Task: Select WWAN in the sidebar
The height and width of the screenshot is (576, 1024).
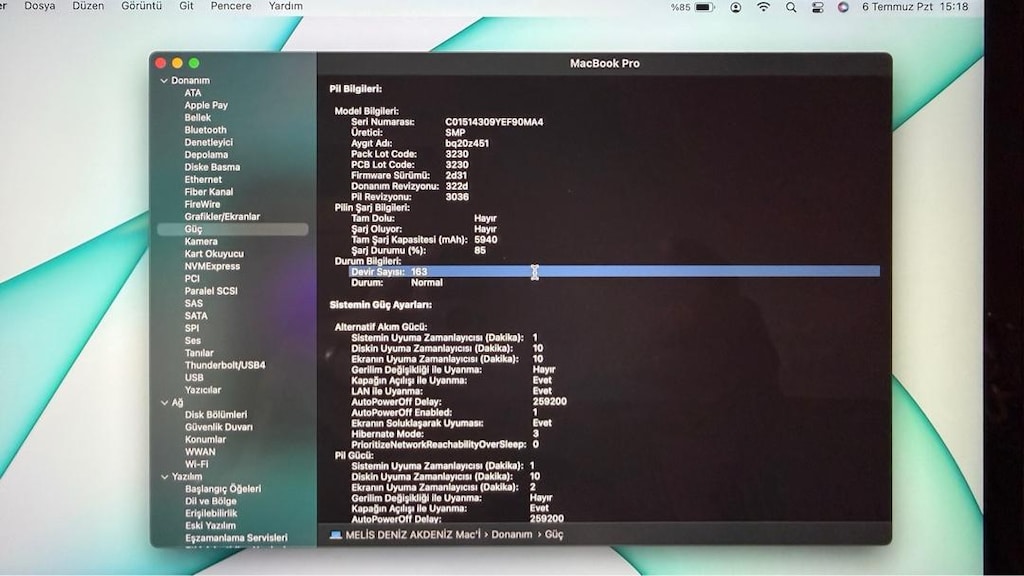Action: pos(200,452)
